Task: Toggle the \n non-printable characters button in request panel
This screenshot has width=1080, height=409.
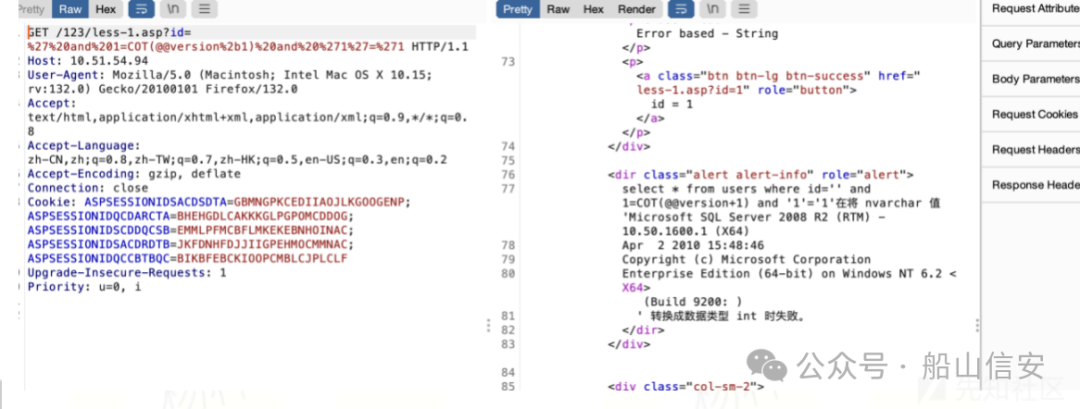Action: (172, 9)
